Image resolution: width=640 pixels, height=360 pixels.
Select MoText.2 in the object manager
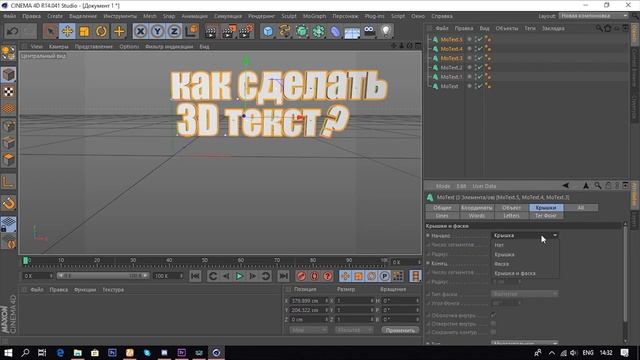coord(451,67)
